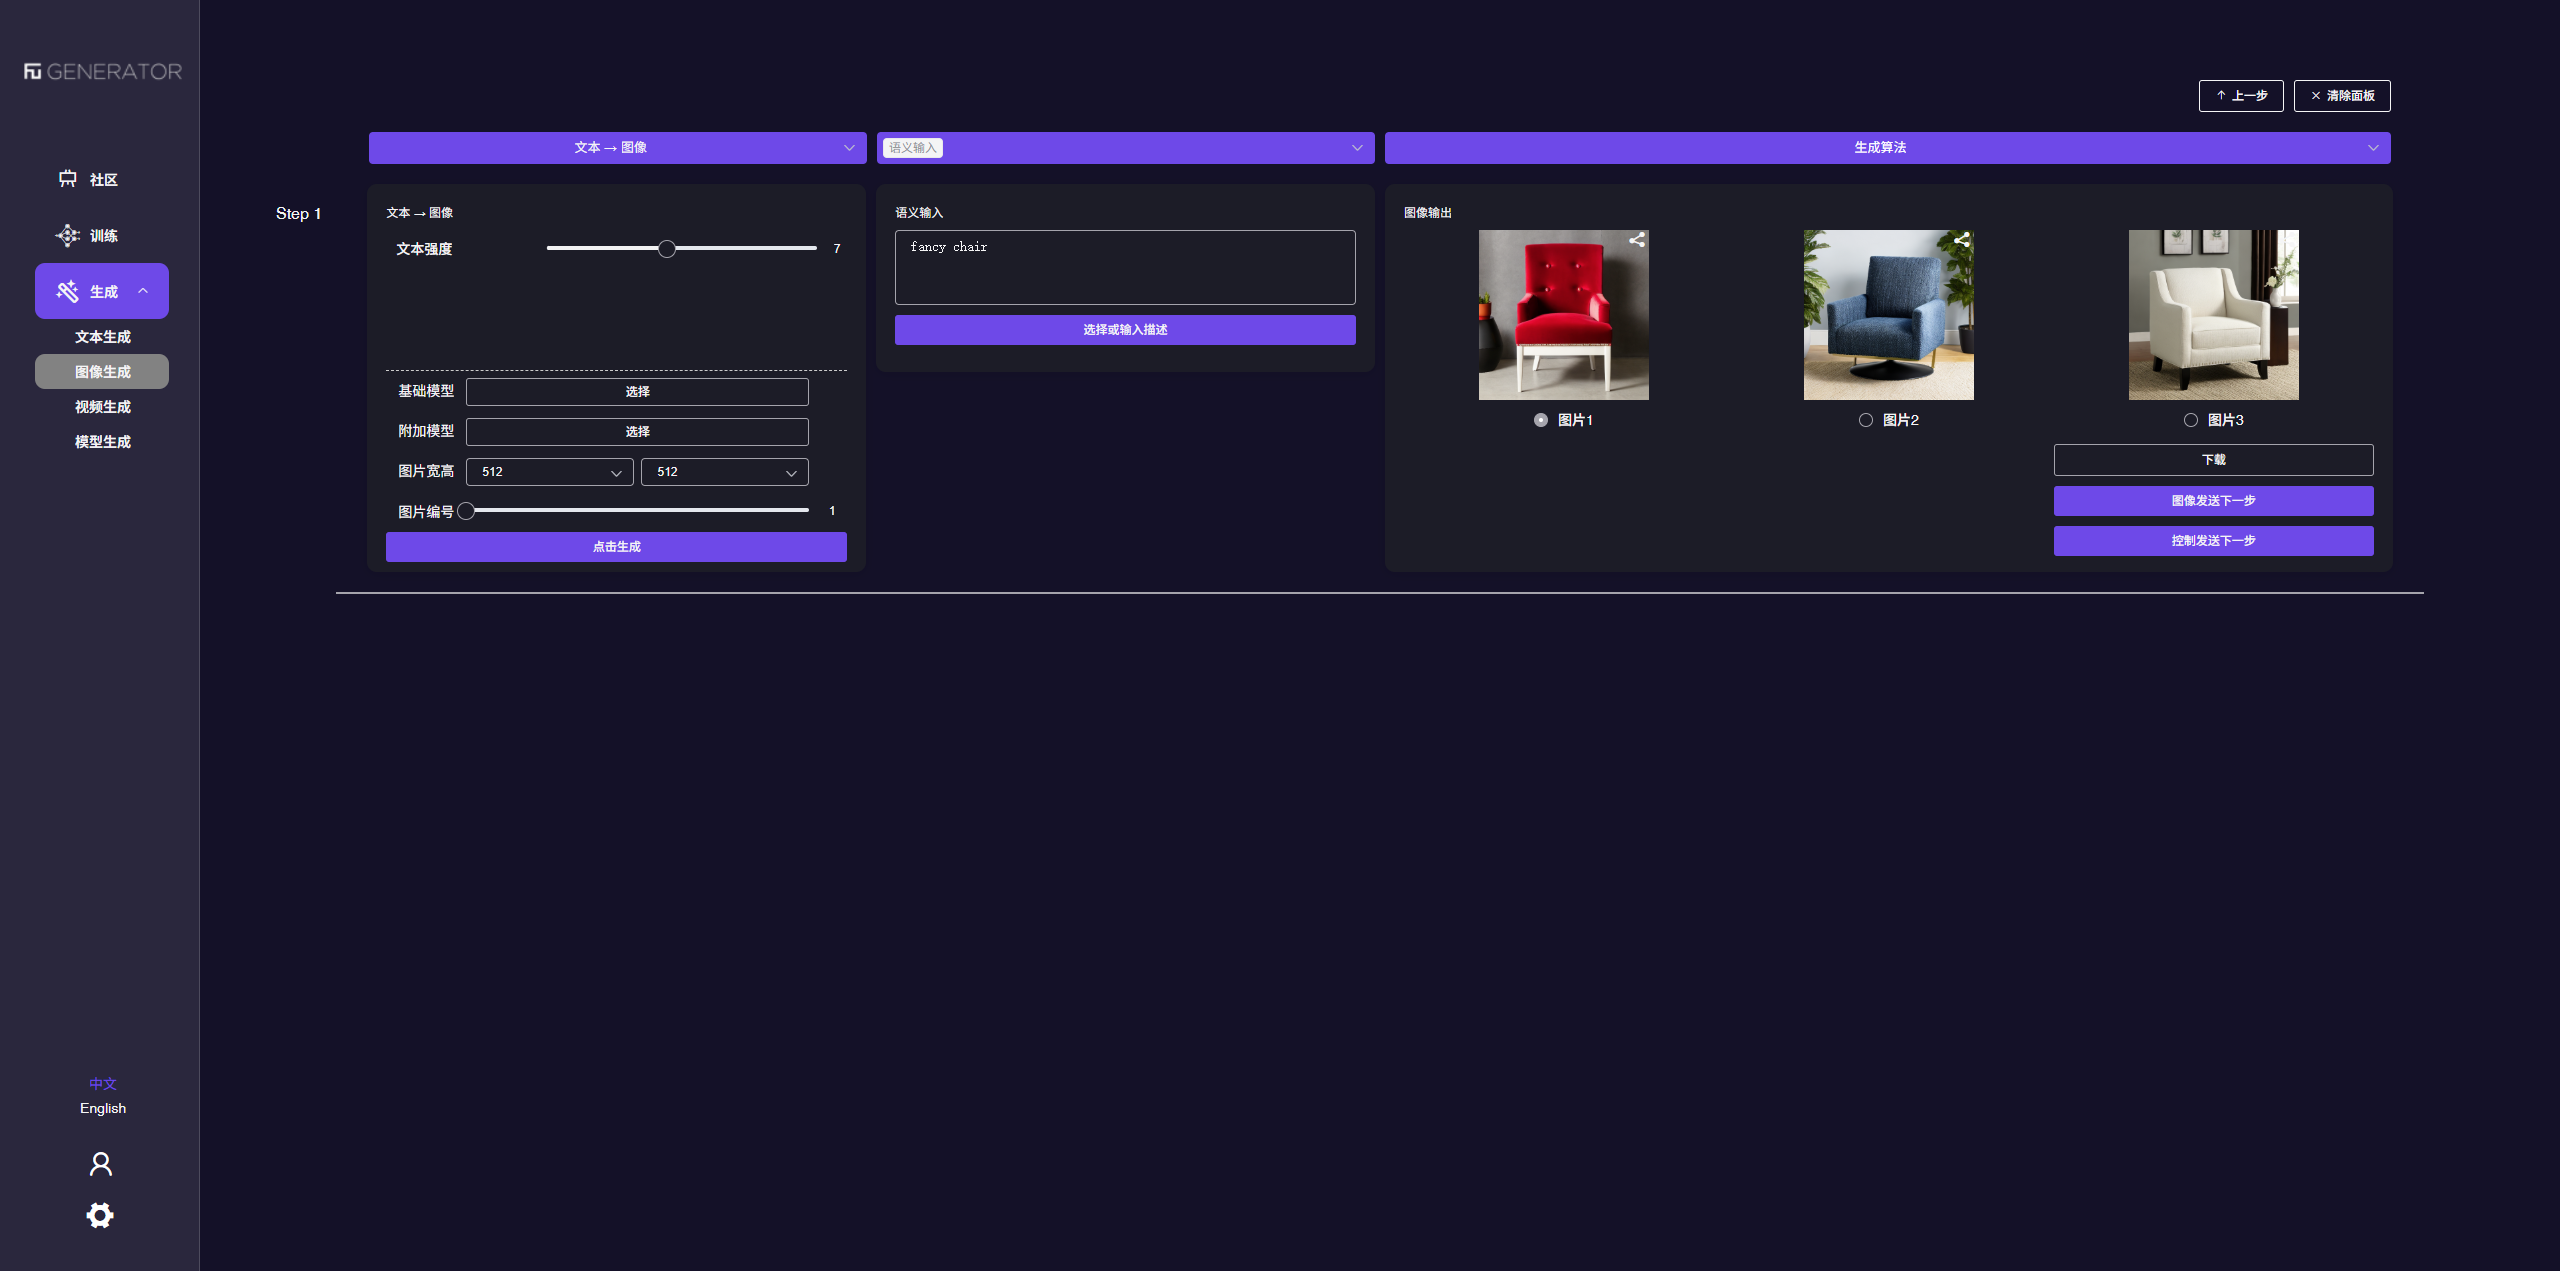Click the 点击生成 generate button
This screenshot has width=2560, height=1271.
[616, 547]
